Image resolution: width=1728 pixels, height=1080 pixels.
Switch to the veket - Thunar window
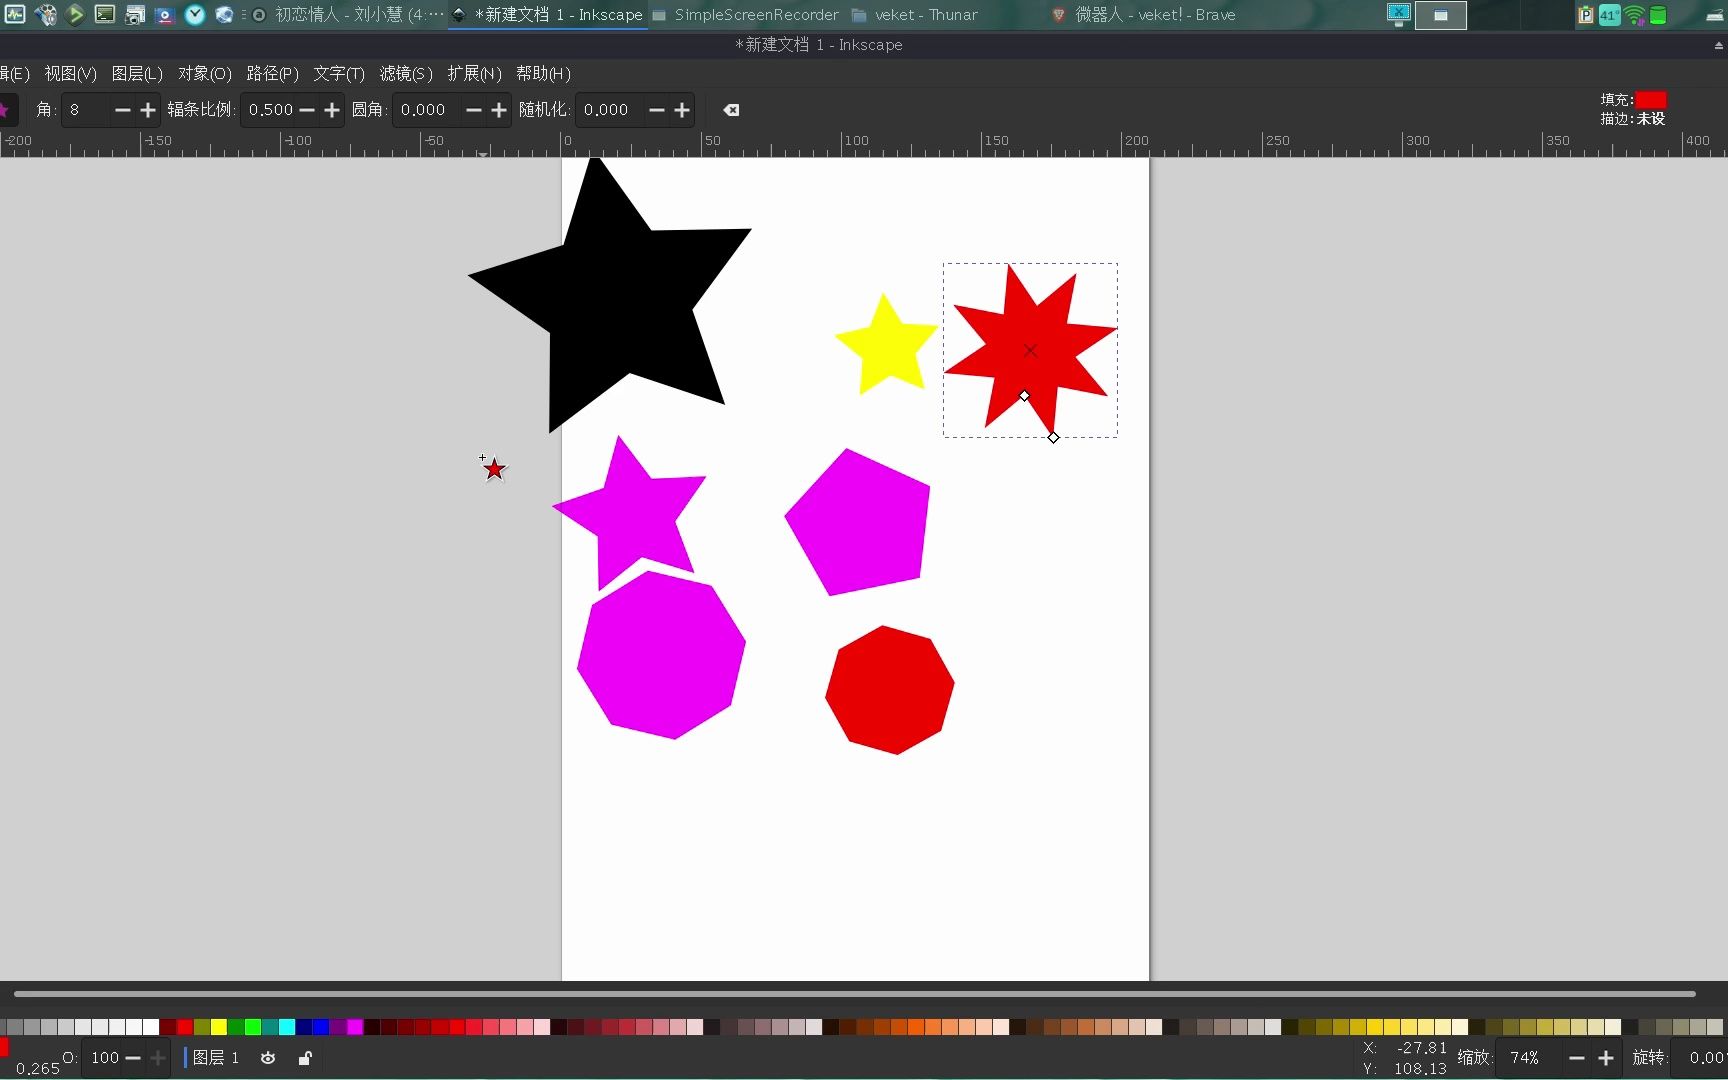pos(915,14)
